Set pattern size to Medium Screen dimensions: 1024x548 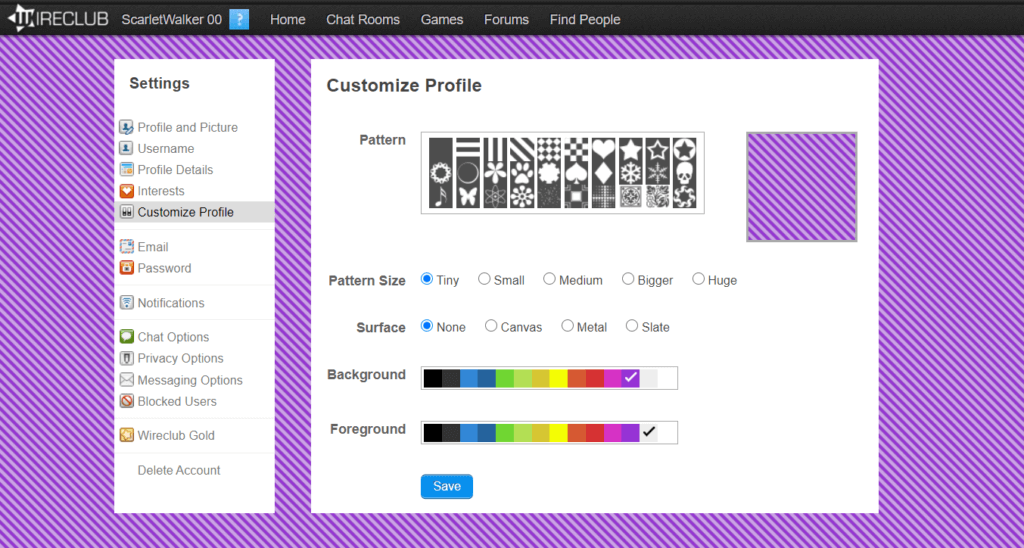click(x=550, y=280)
